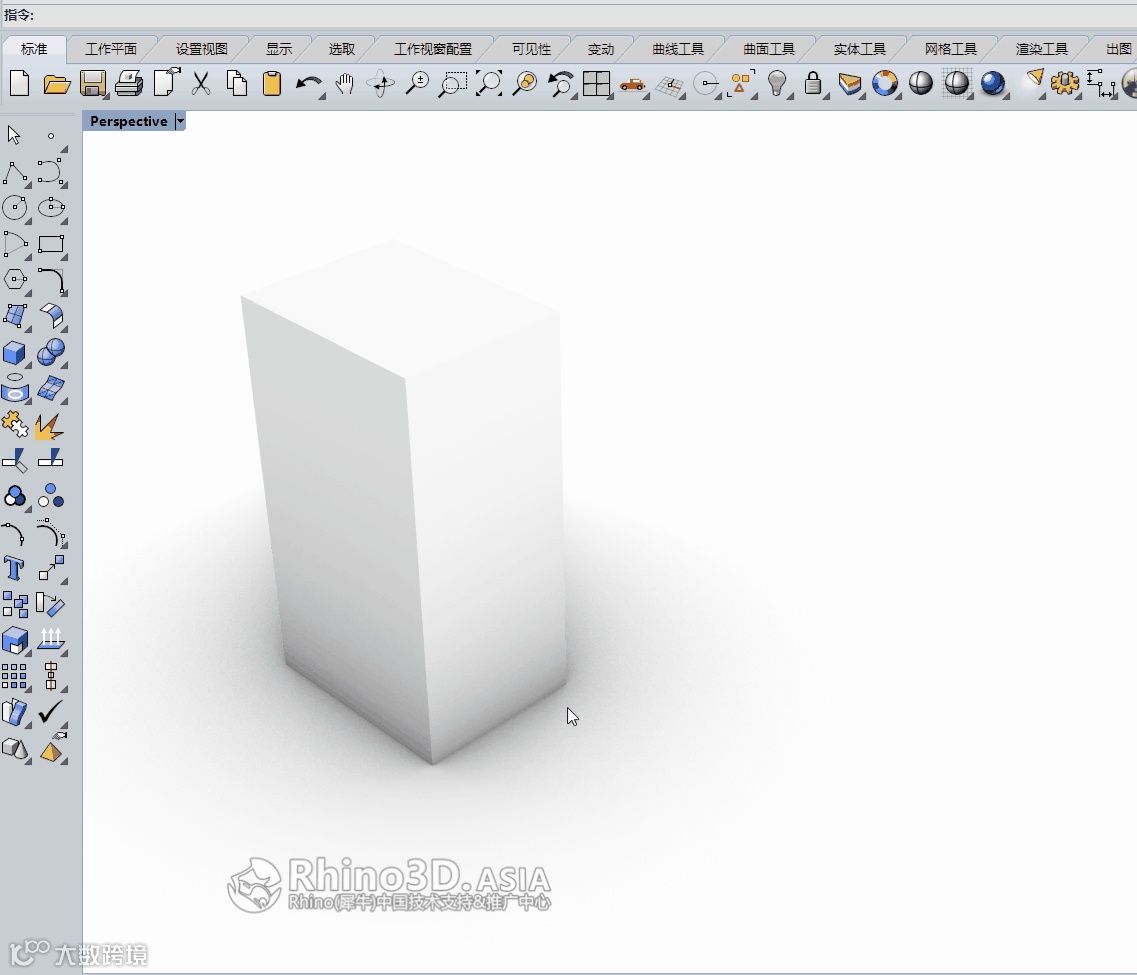Switch to the 设置视图 tab
This screenshot has width=1137, height=975.
pos(202,49)
